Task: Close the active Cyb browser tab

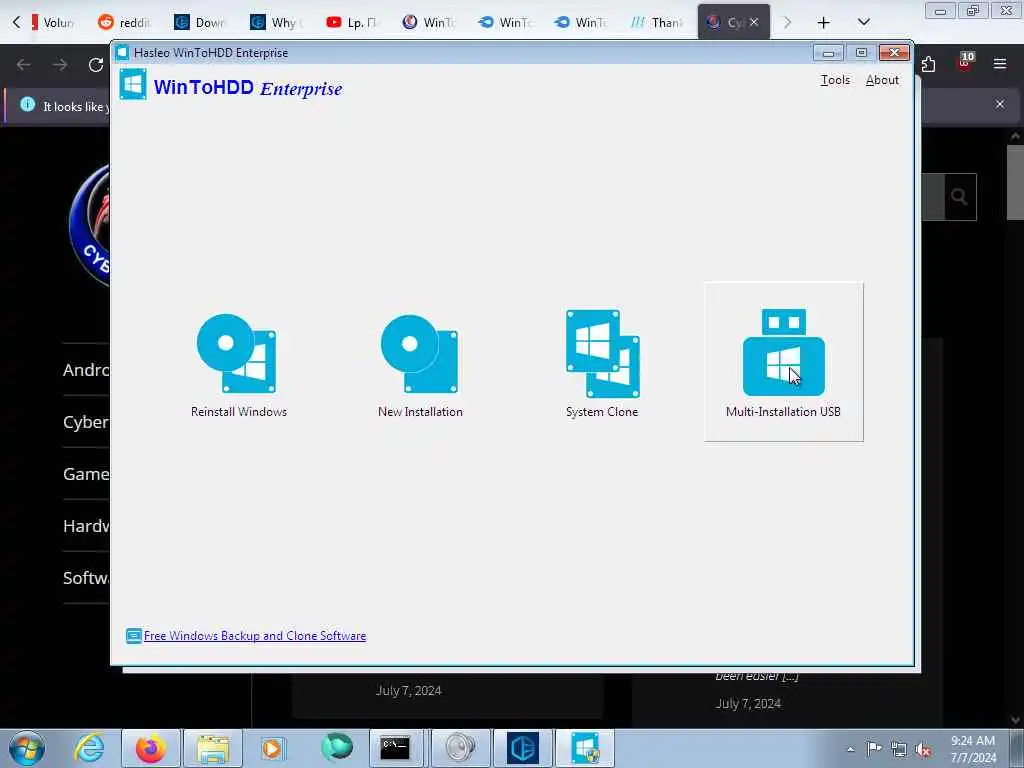Action: [x=754, y=22]
